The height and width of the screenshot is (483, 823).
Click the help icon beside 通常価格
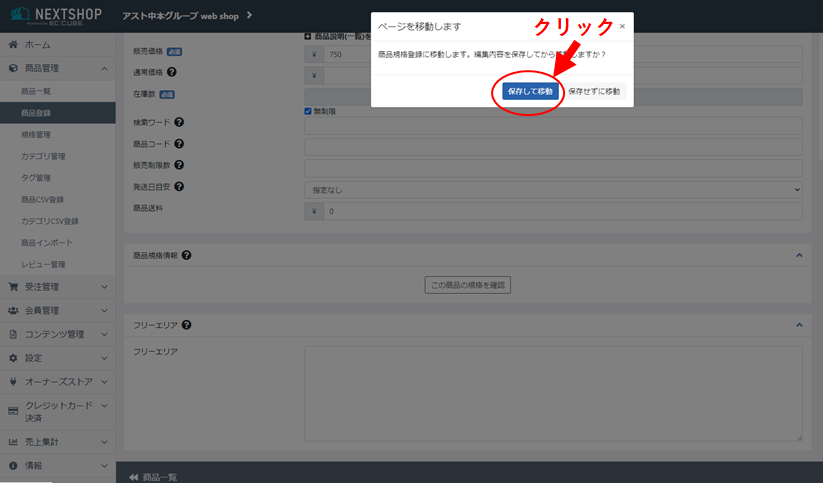[172, 72]
